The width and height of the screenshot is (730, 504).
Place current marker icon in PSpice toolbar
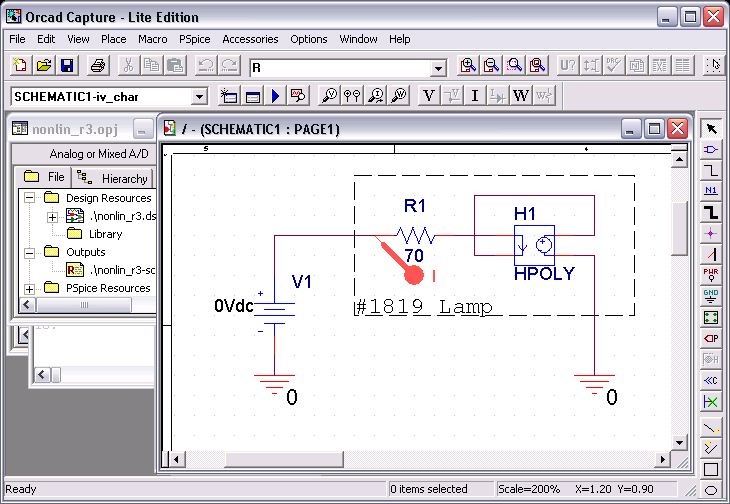click(376, 96)
